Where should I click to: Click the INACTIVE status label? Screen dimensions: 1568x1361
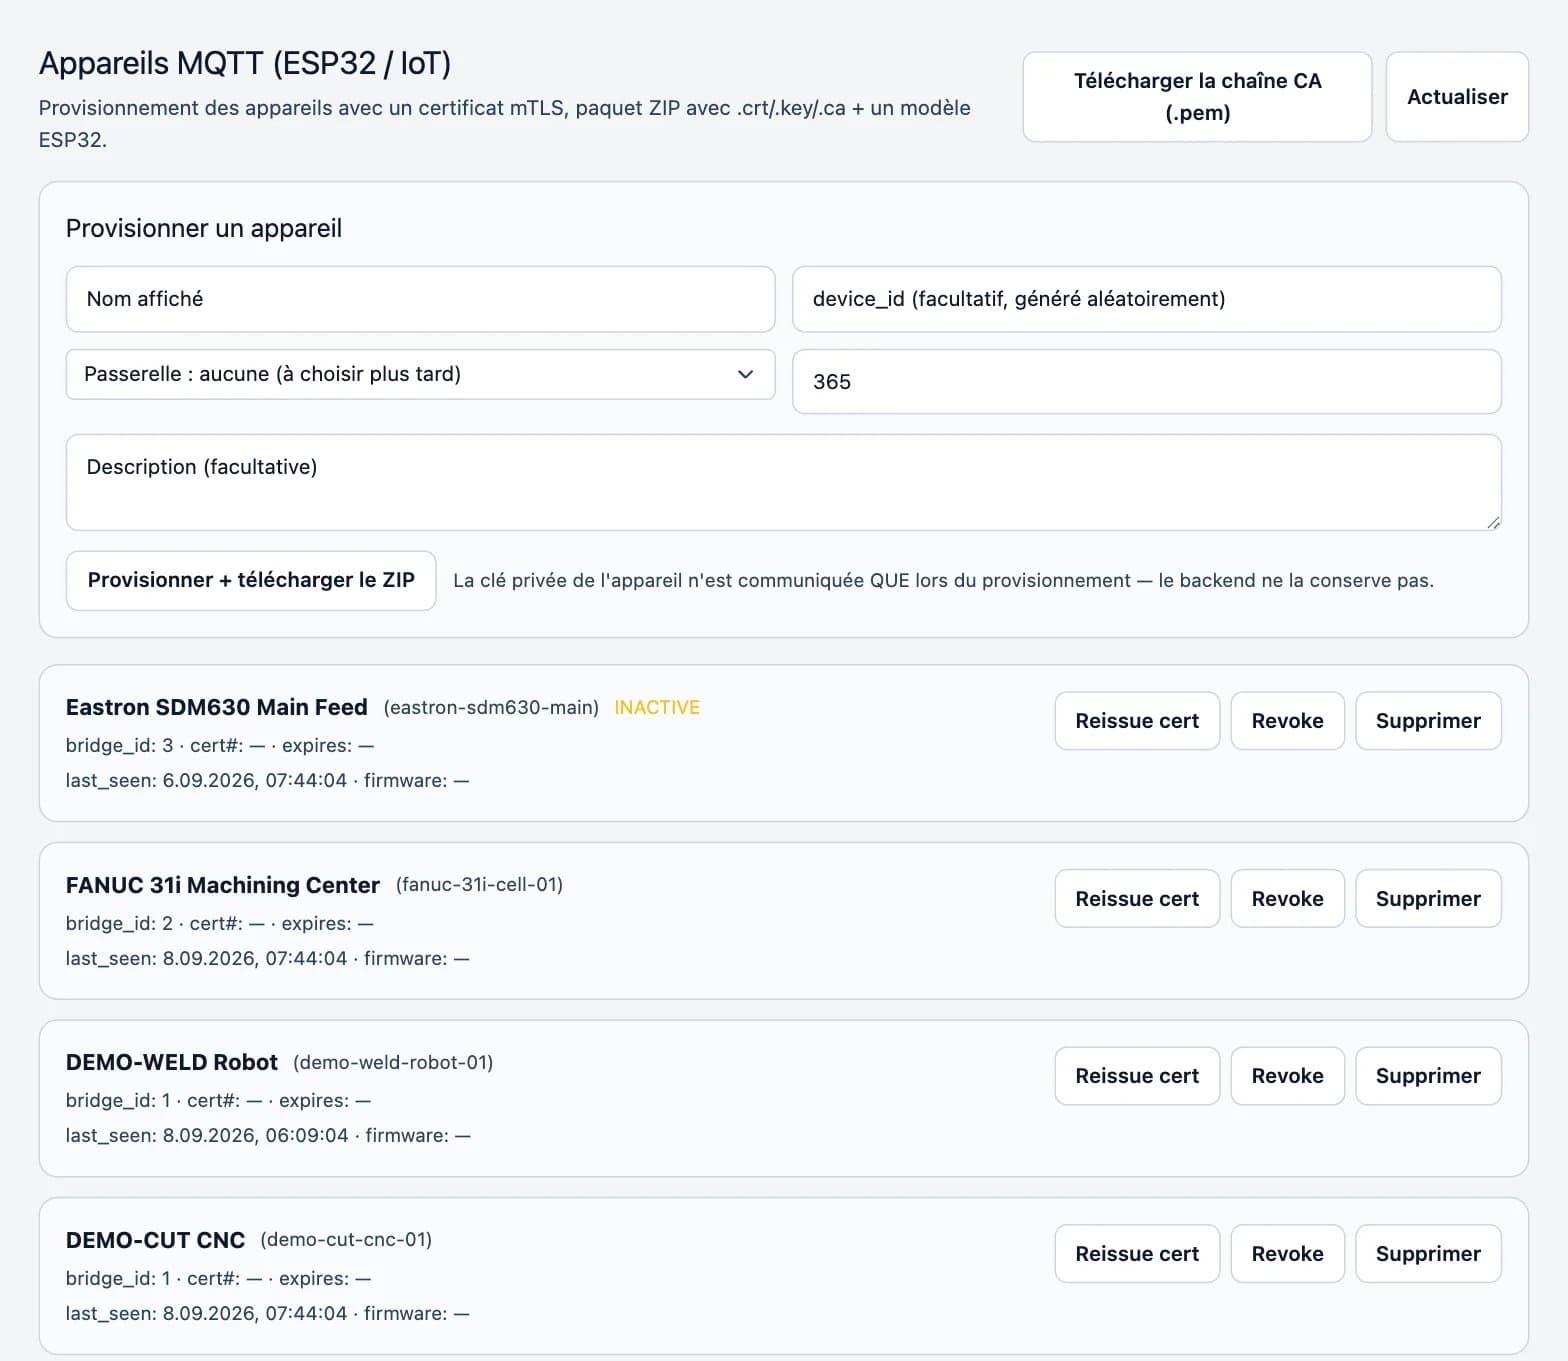pyautogui.click(x=657, y=708)
